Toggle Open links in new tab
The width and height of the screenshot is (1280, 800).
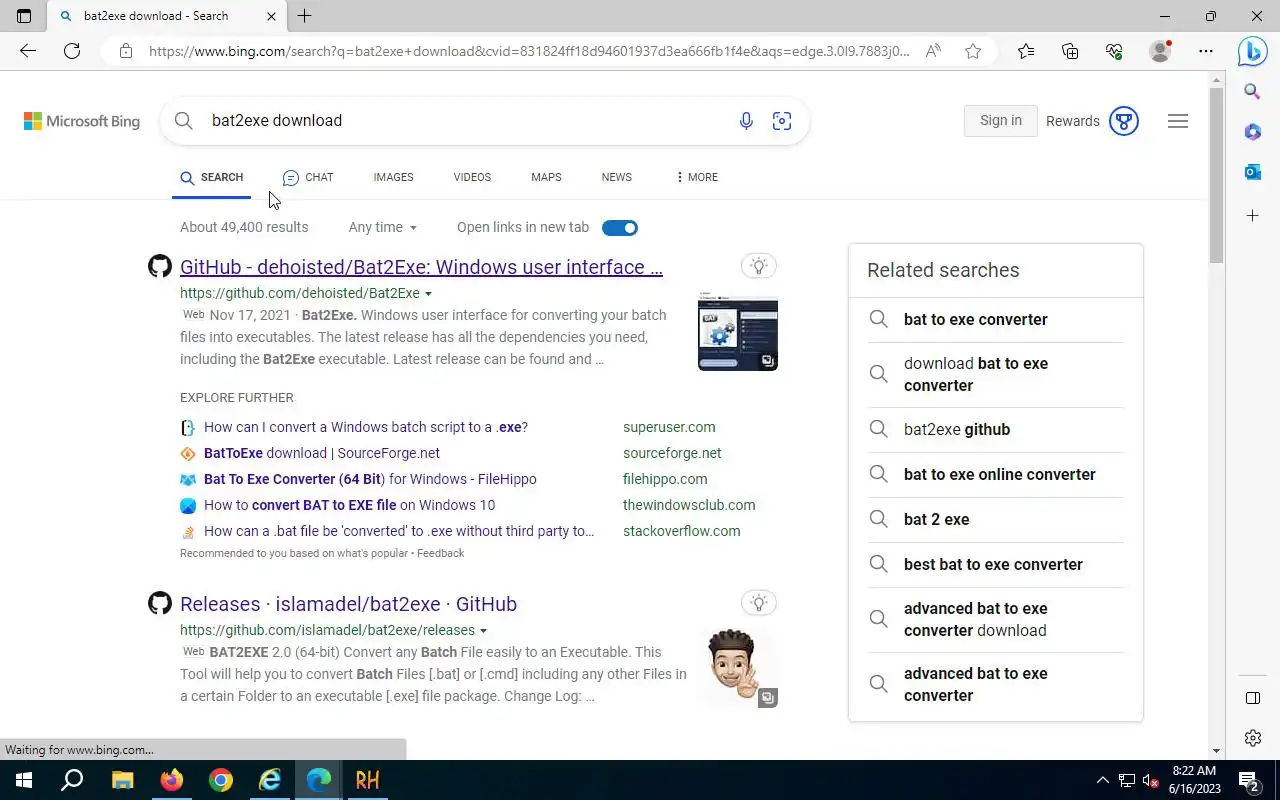[620, 228]
